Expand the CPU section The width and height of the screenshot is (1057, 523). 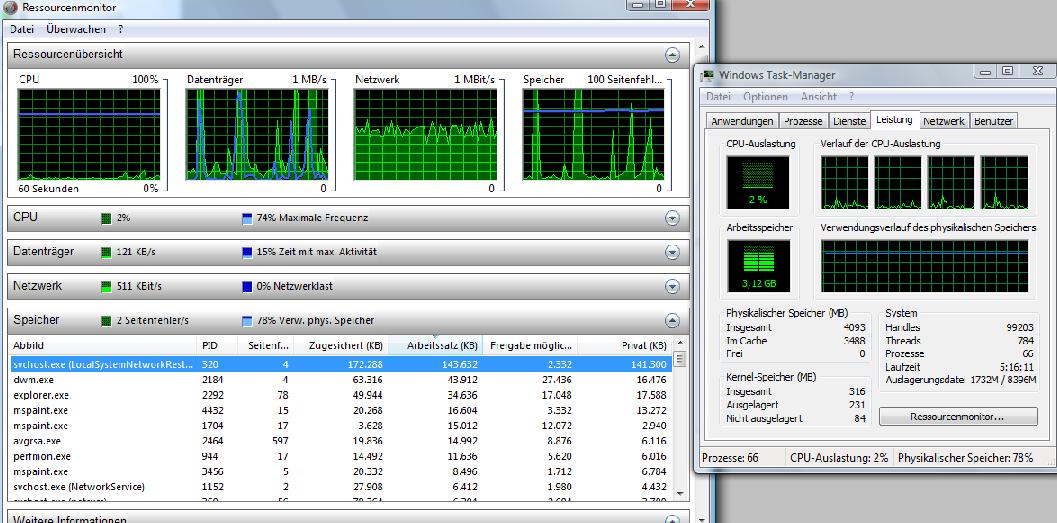(x=672, y=218)
